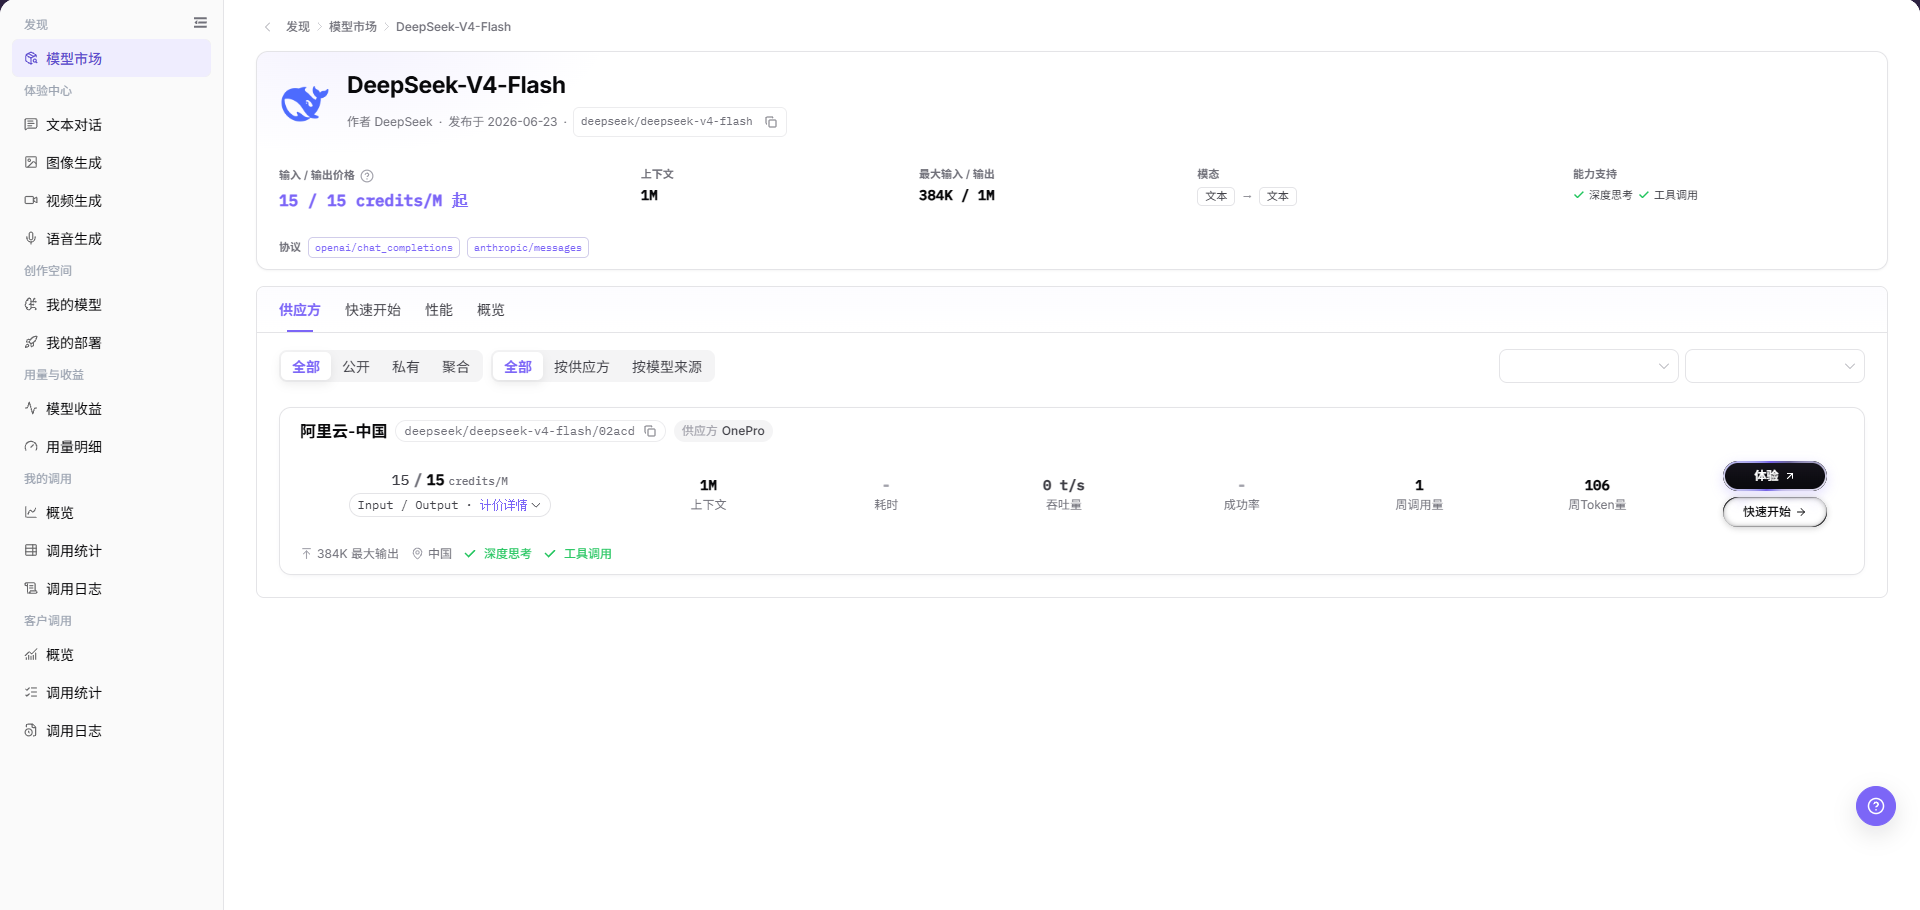Open the 文本对话 sidebar icon
Image resolution: width=1920 pixels, height=910 pixels.
point(31,125)
